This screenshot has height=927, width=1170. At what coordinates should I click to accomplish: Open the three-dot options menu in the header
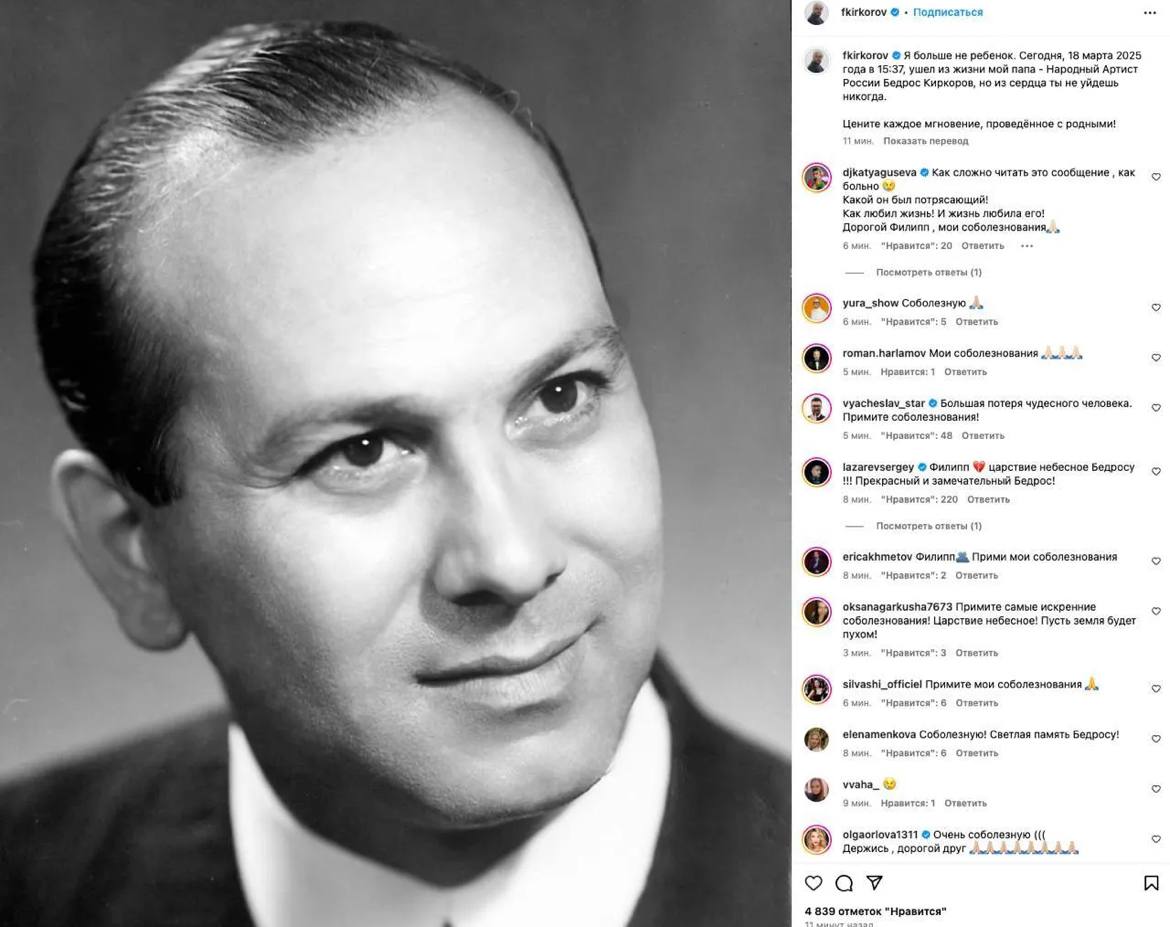[1150, 13]
